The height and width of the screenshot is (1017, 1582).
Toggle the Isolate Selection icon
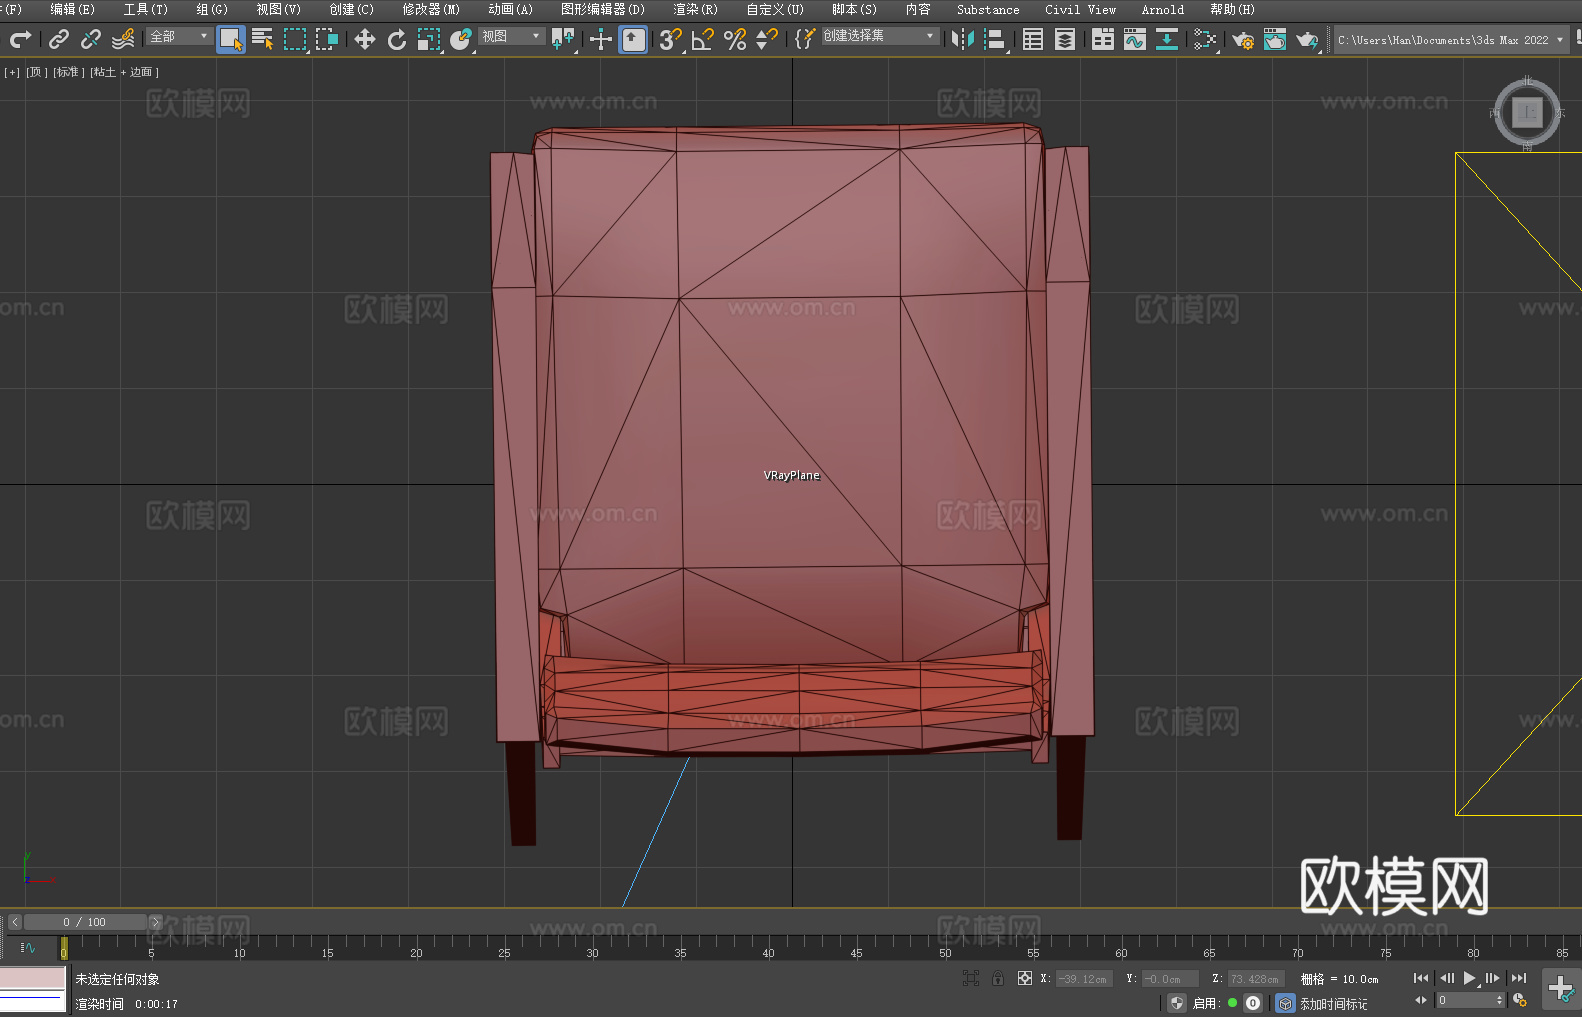(x=971, y=978)
